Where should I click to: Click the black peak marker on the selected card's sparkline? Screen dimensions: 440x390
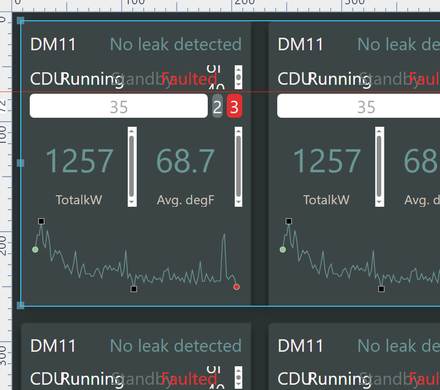point(41,221)
